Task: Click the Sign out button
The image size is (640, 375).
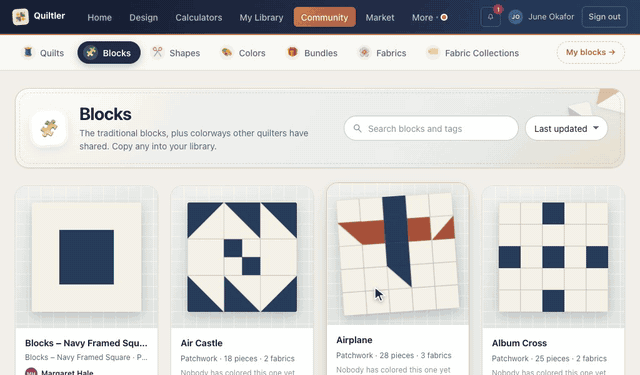Action: [604, 17]
